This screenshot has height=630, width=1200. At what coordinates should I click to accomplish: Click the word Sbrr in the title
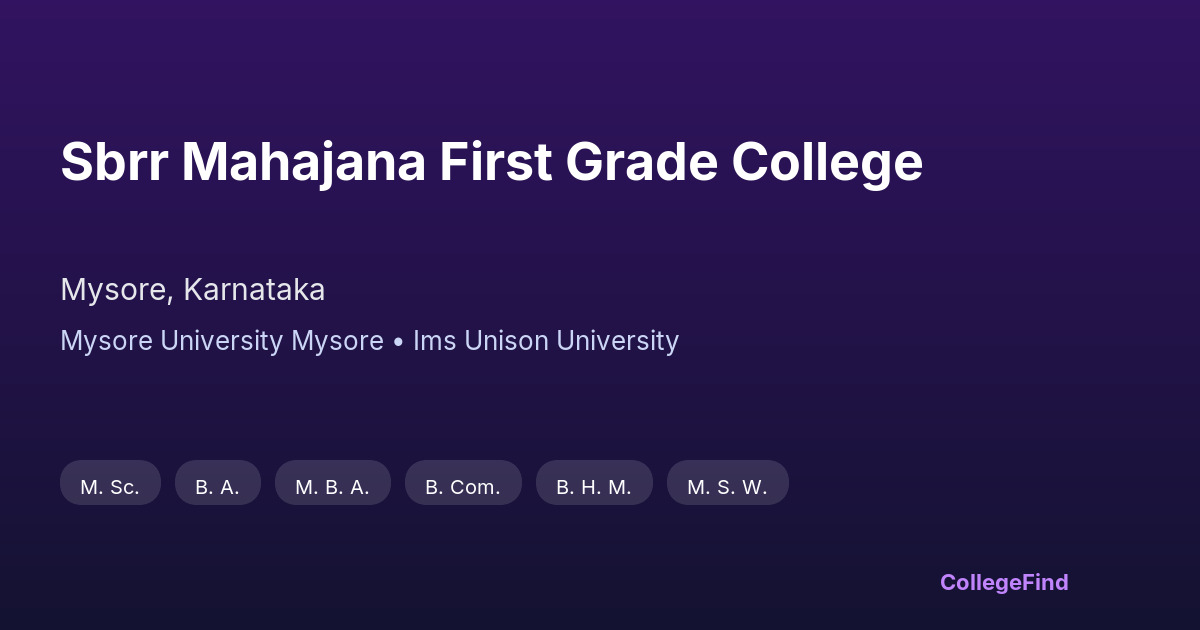pyautogui.click(x=113, y=162)
